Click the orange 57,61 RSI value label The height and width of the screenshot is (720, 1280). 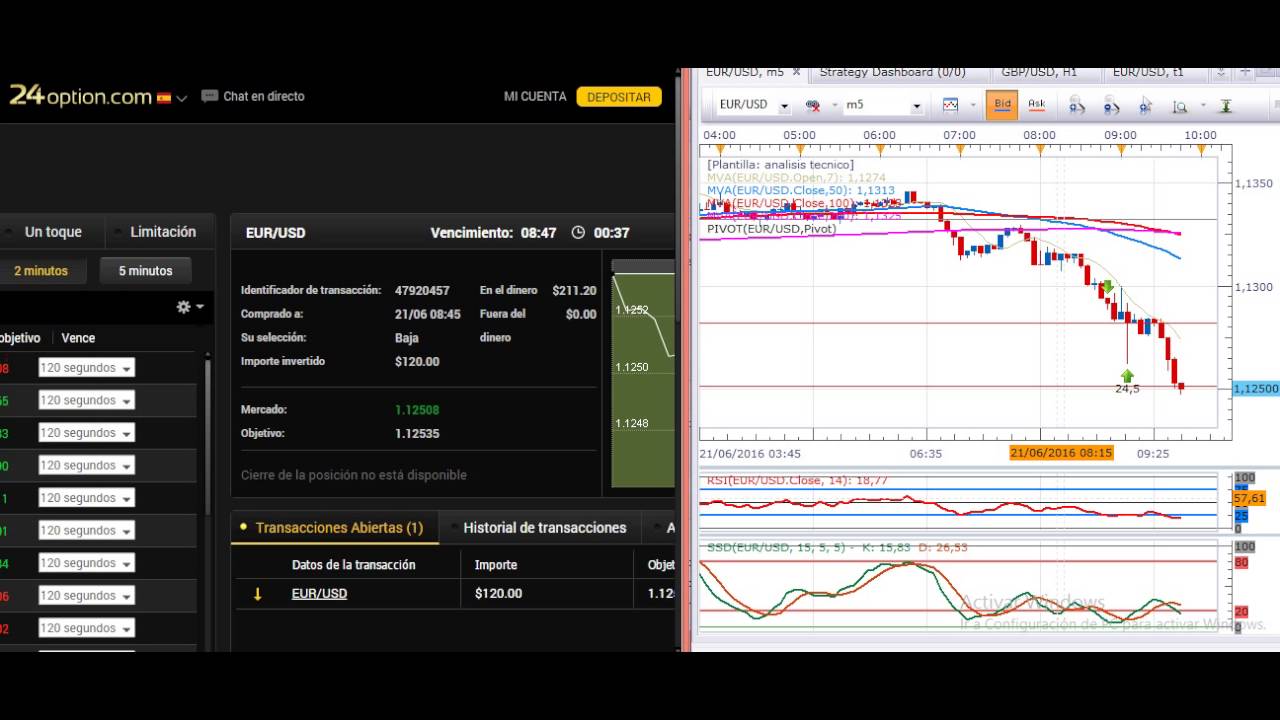1249,498
